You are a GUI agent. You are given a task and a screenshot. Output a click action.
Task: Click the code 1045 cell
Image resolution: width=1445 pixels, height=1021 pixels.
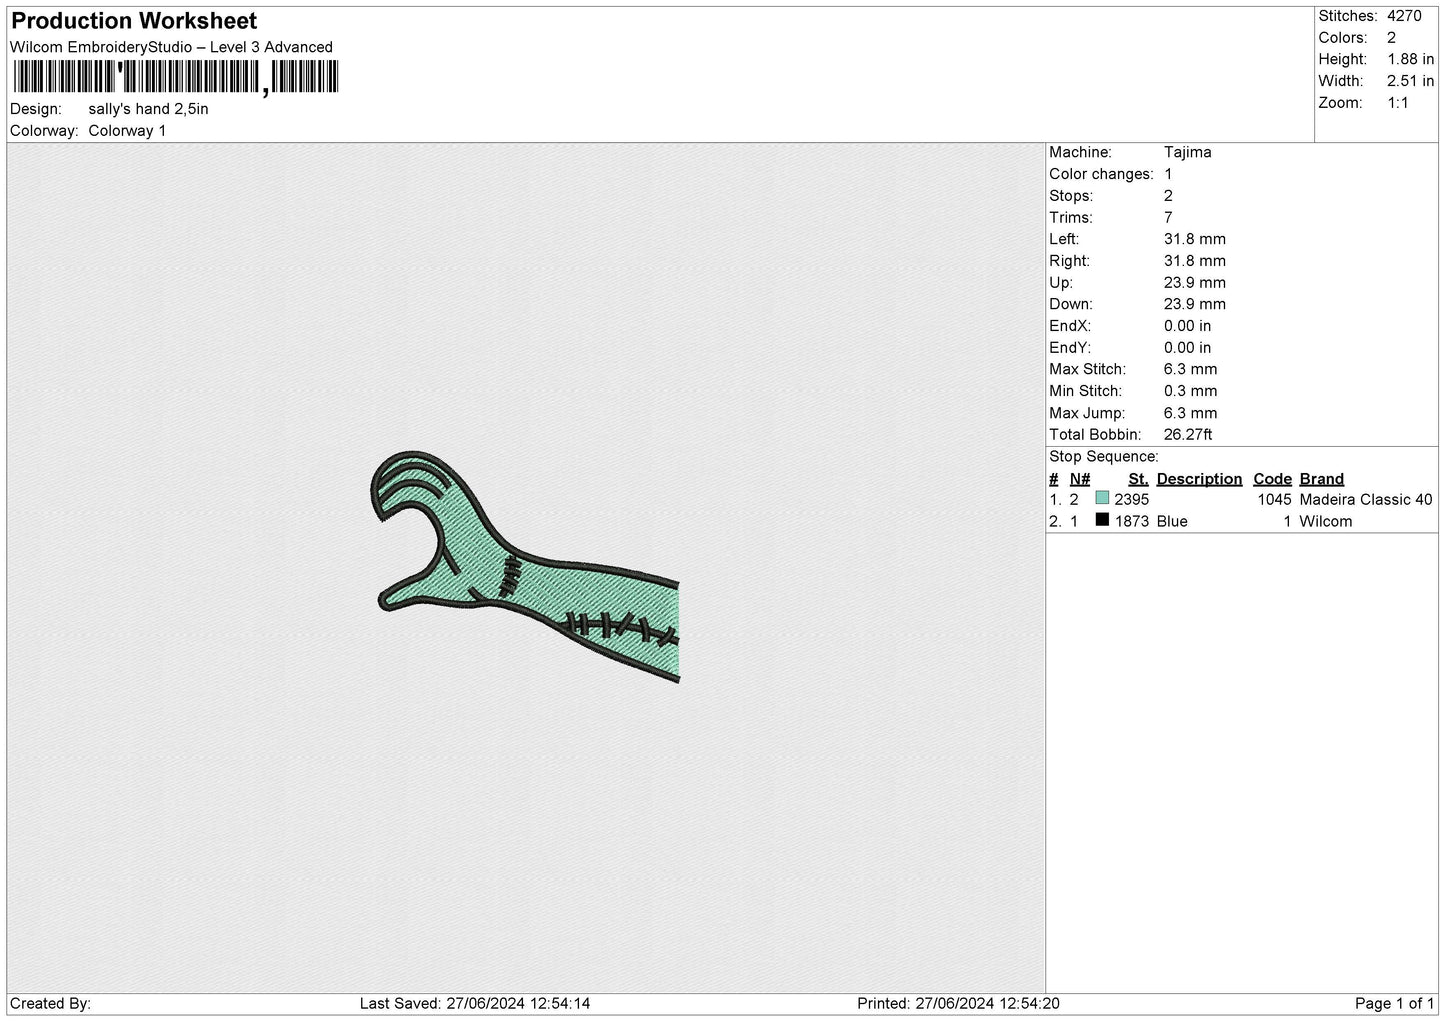coord(1274,499)
